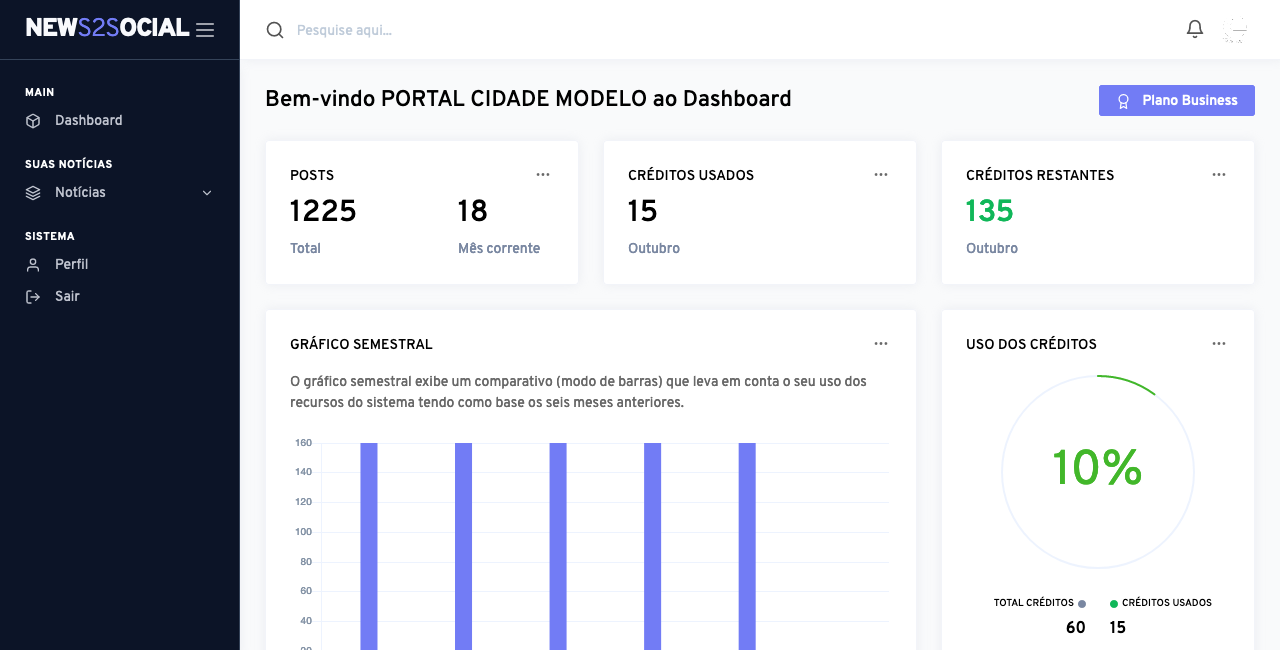Click the Dashboard cube icon in sidebar
This screenshot has height=650, width=1280.
33,121
